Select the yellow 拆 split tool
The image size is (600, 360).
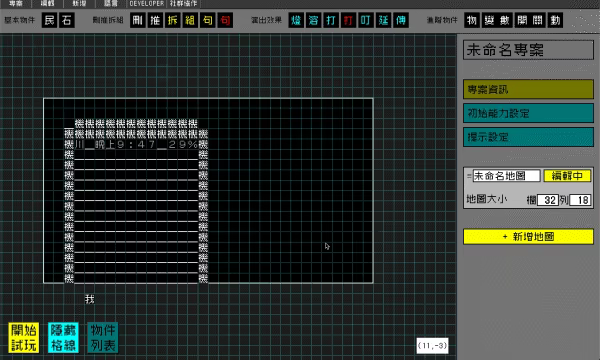pyautogui.click(x=173, y=20)
